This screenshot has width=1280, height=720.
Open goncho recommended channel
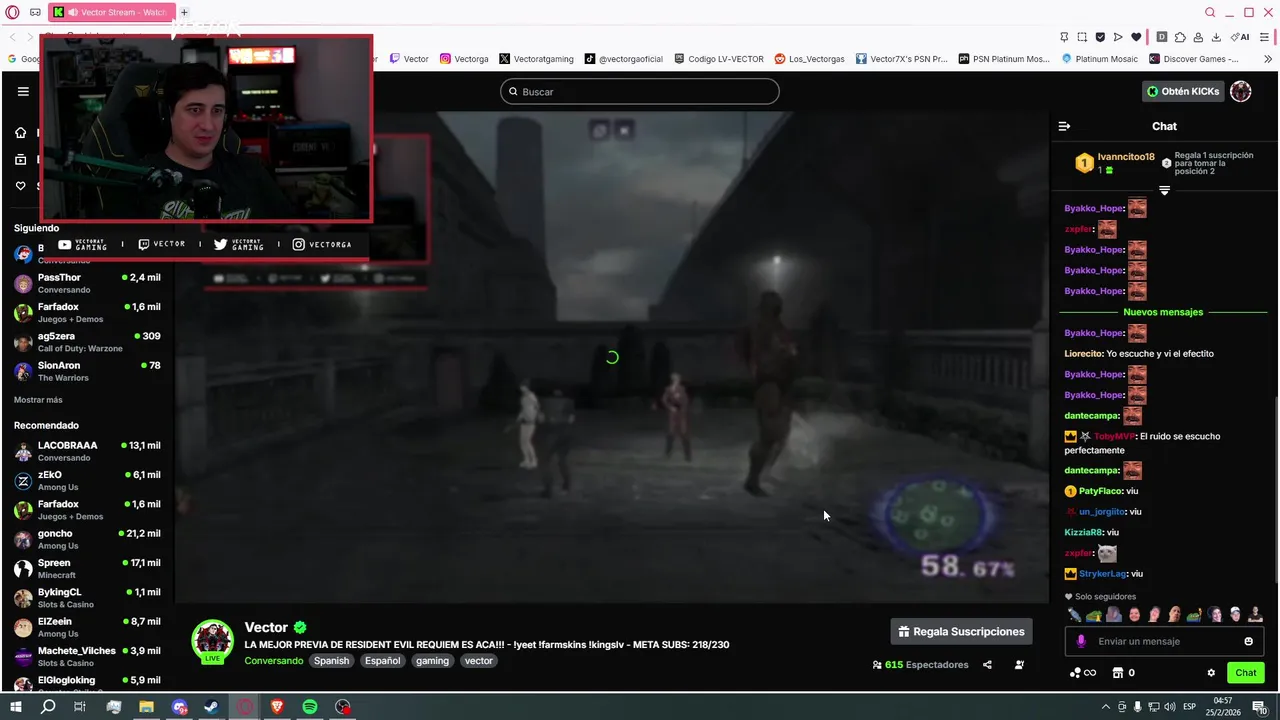[88, 539]
